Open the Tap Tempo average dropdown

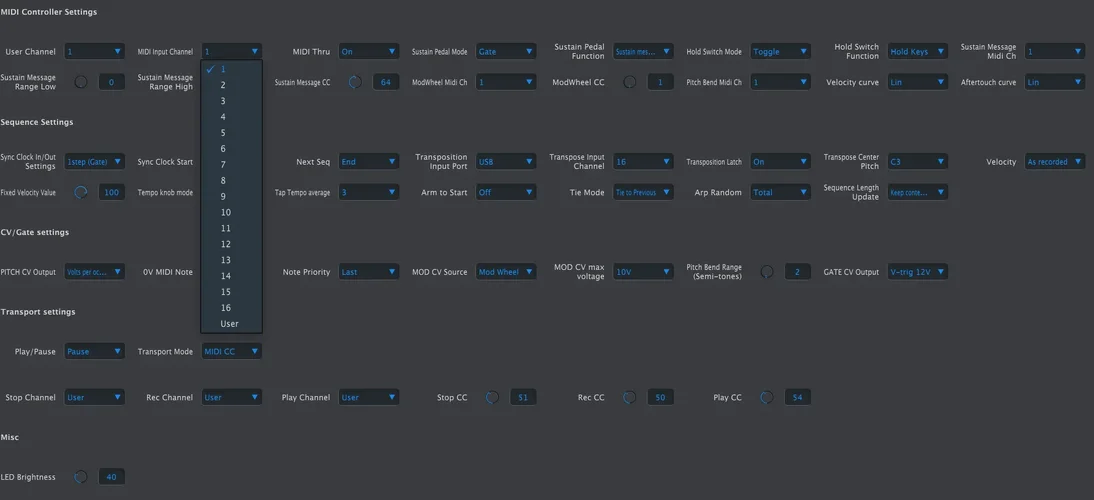click(x=369, y=192)
